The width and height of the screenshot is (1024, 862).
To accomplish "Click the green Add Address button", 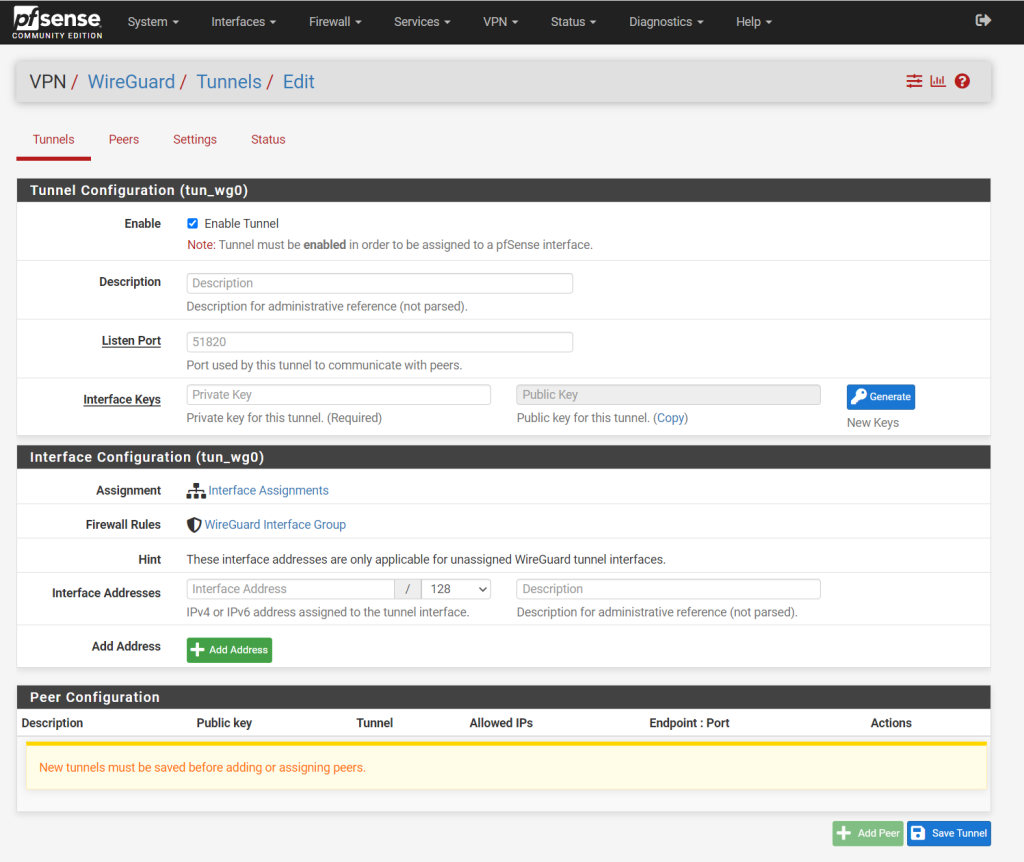I will pos(229,650).
